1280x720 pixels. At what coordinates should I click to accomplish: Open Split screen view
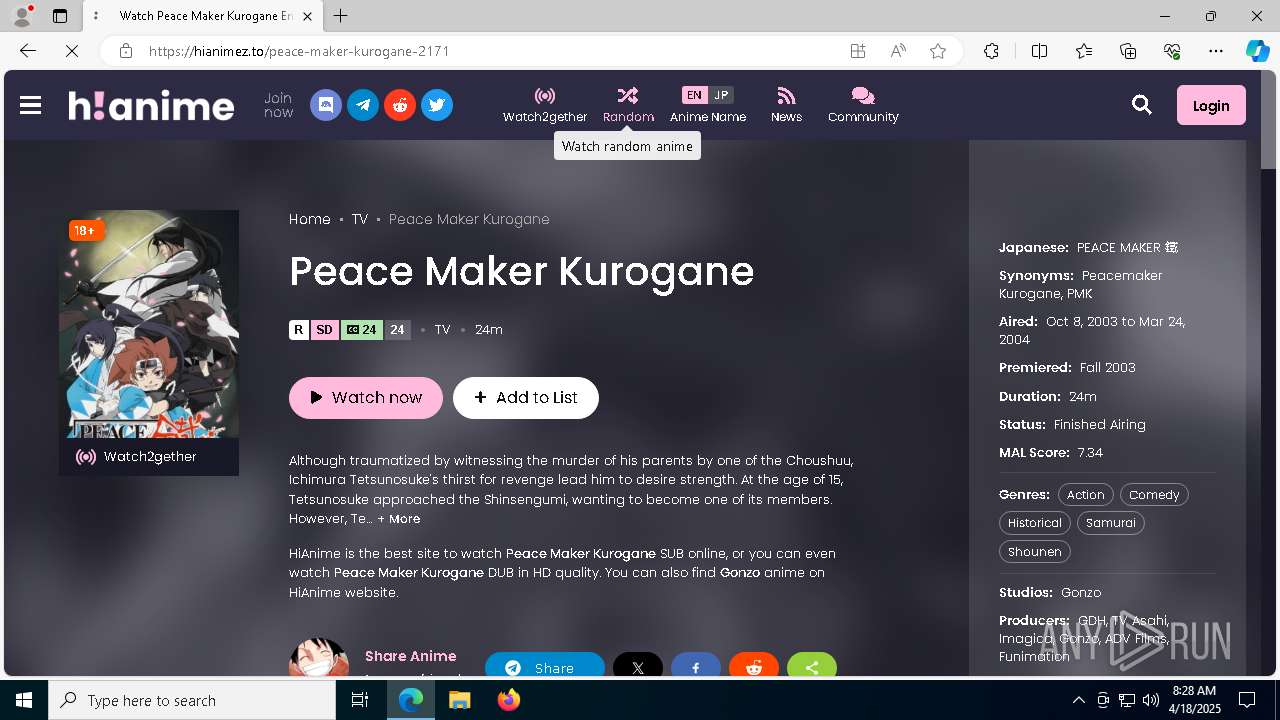tap(1039, 51)
